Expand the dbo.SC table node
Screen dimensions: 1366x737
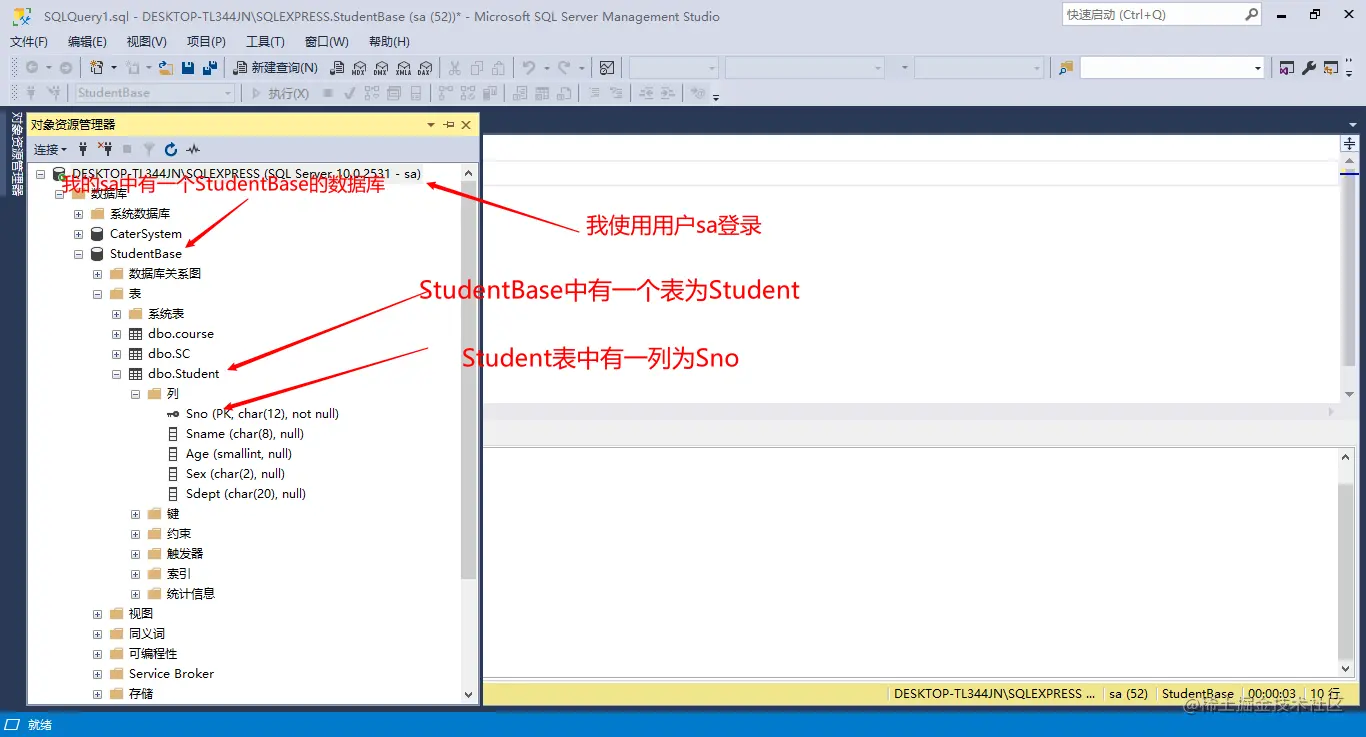pyautogui.click(x=116, y=354)
